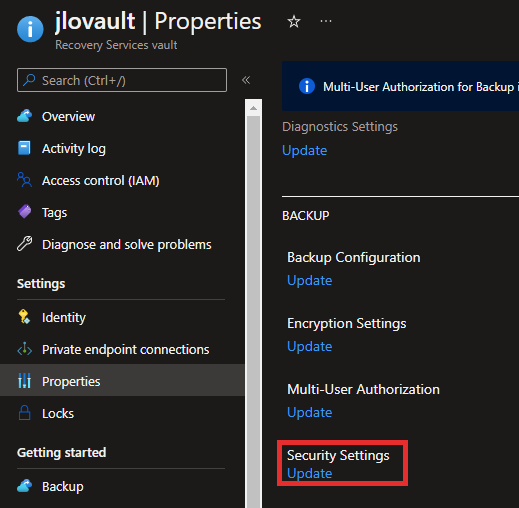Screen dimensions: 519x508
Task: Open the more options ellipsis in header
Action: point(326,21)
